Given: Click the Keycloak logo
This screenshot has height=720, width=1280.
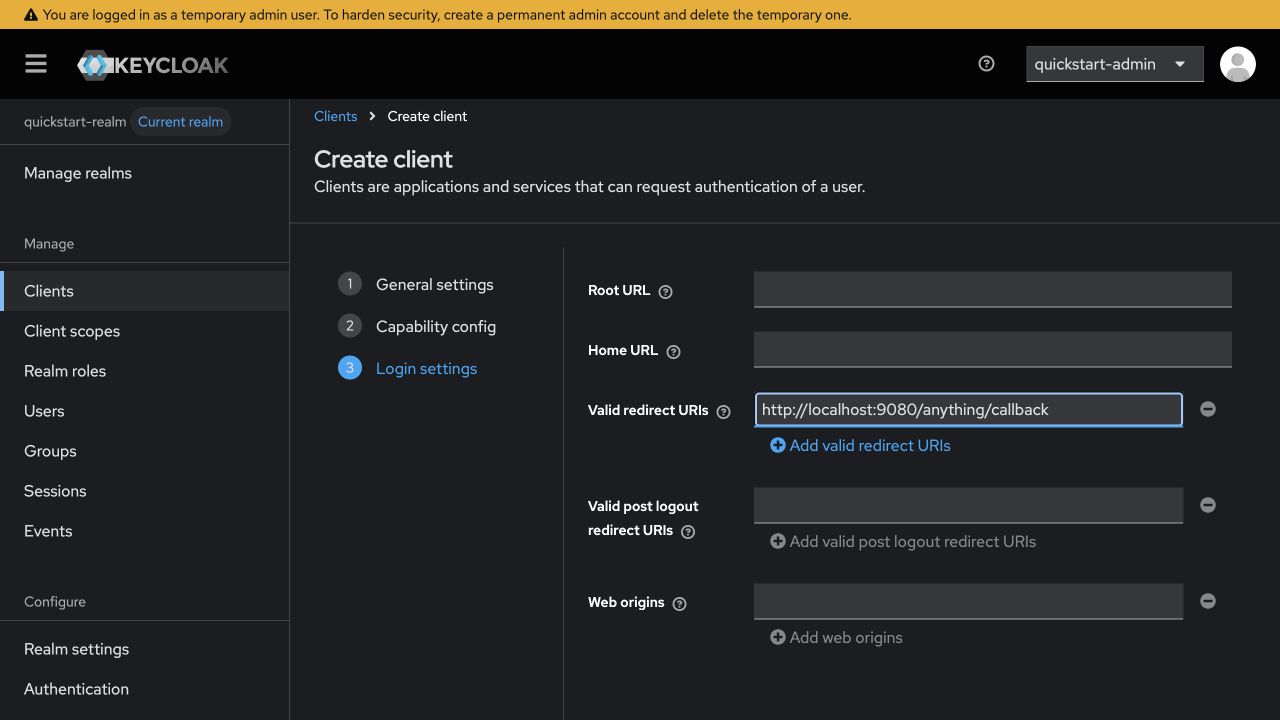Looking at the screenshot, I should coord(153,65).
